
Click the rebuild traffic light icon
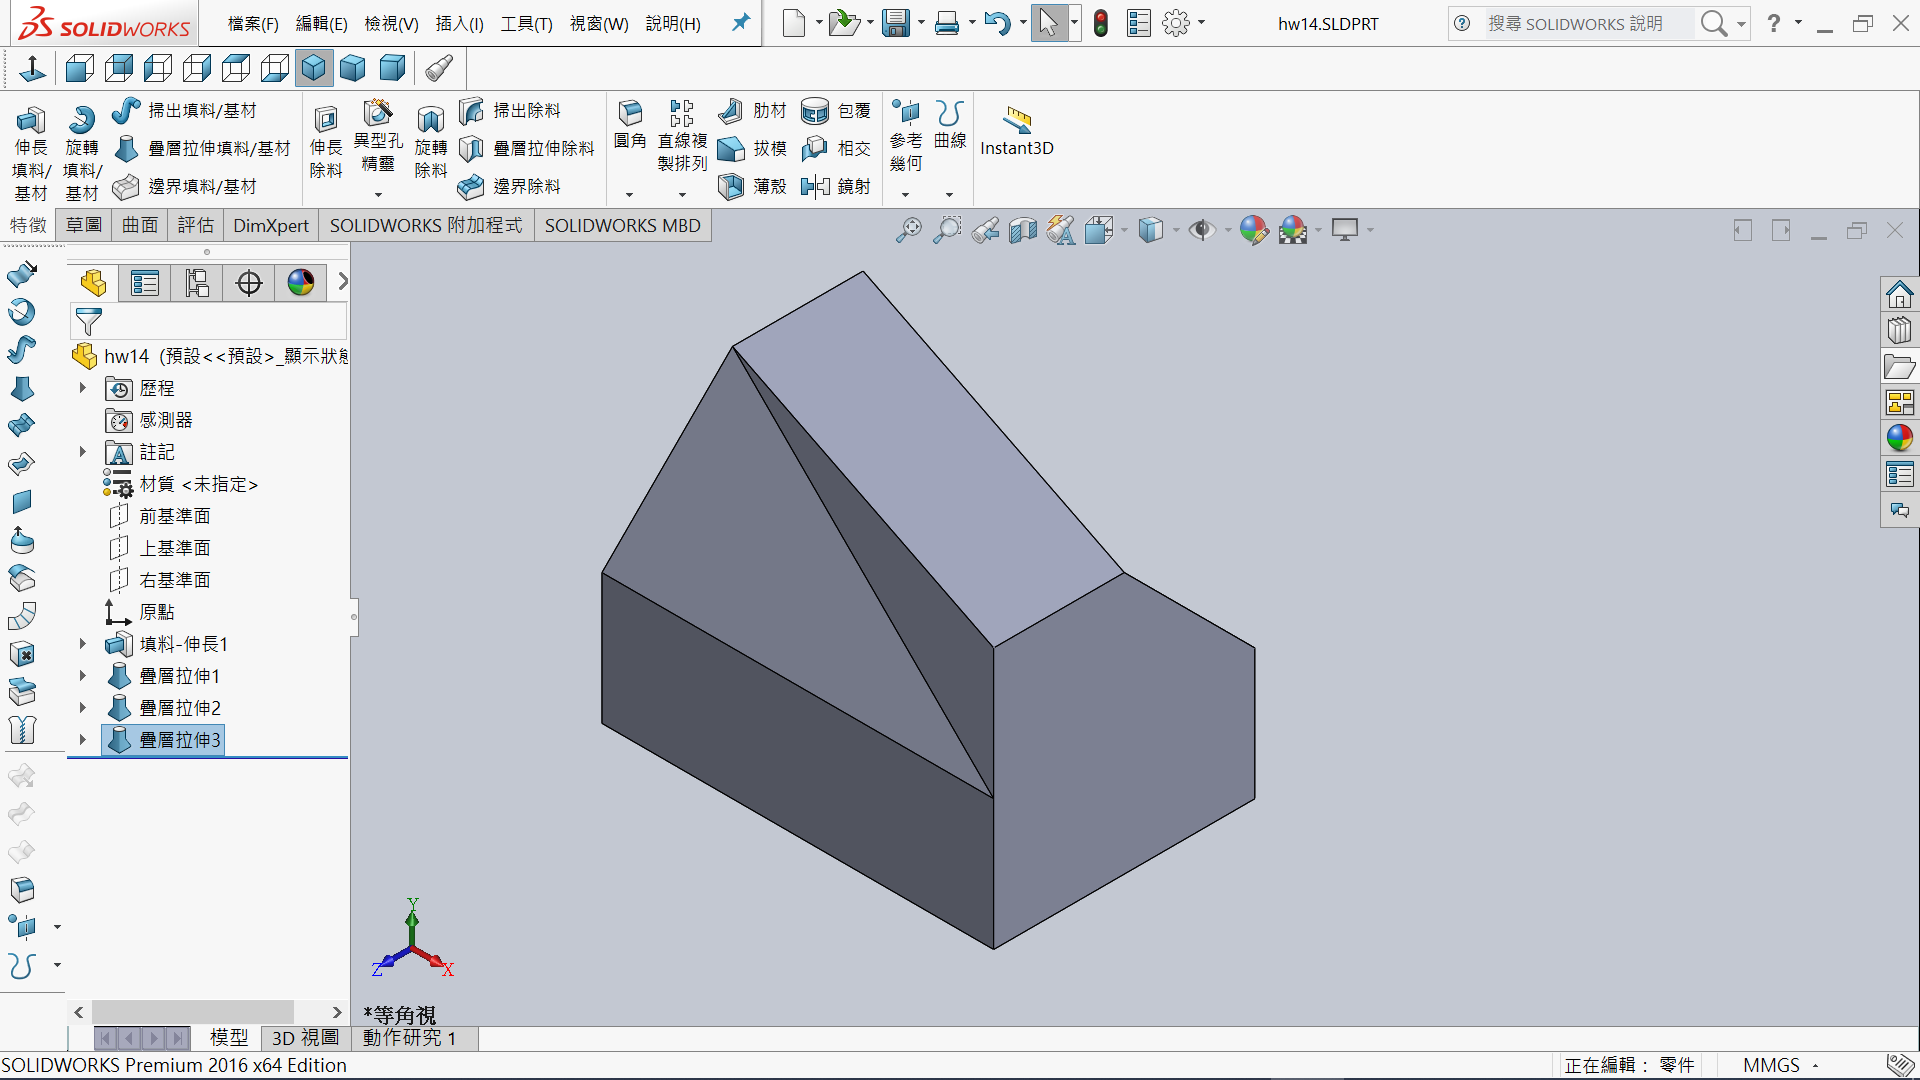[1101, 23]
